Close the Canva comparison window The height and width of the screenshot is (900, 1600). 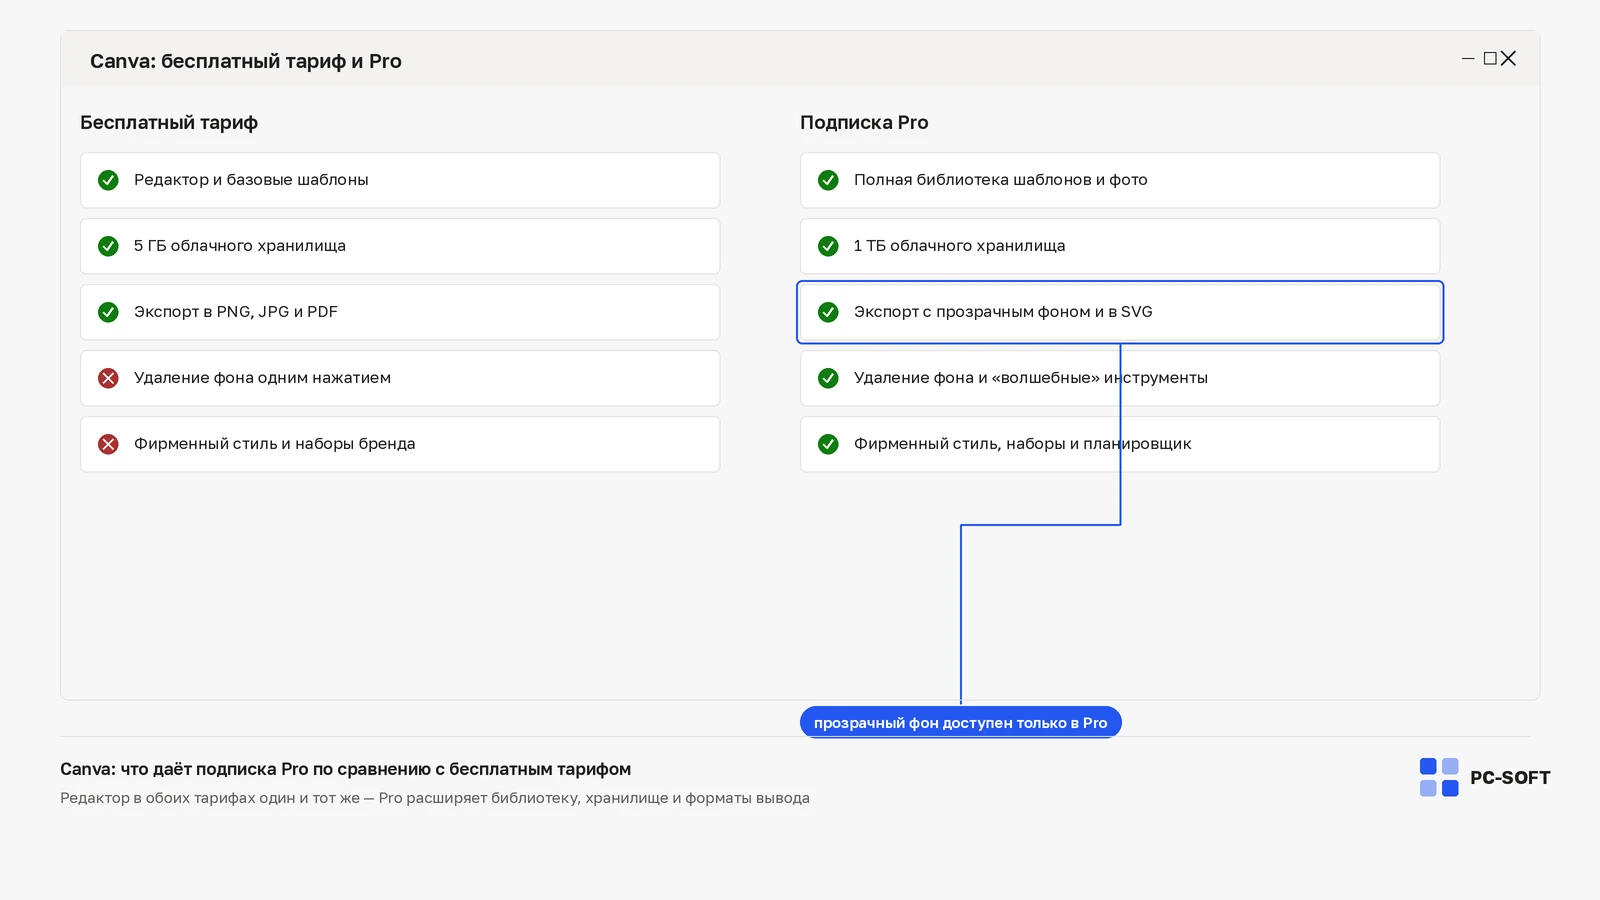pos(1509,59)
